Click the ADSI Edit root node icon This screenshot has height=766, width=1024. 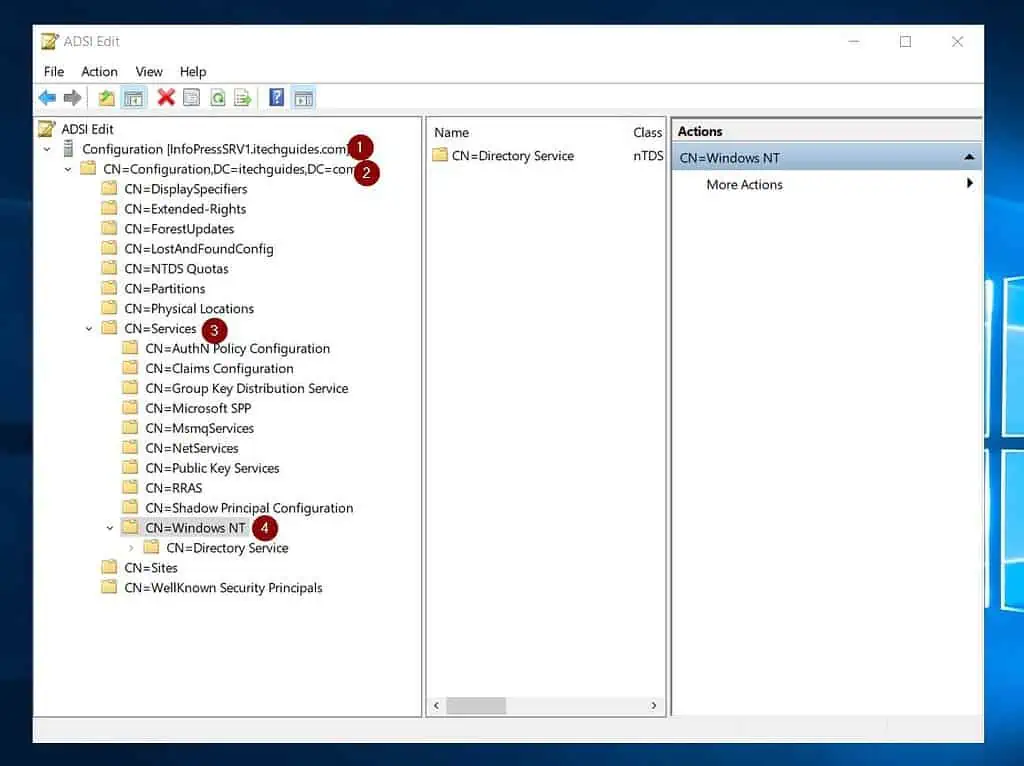(x=46, y=129)
